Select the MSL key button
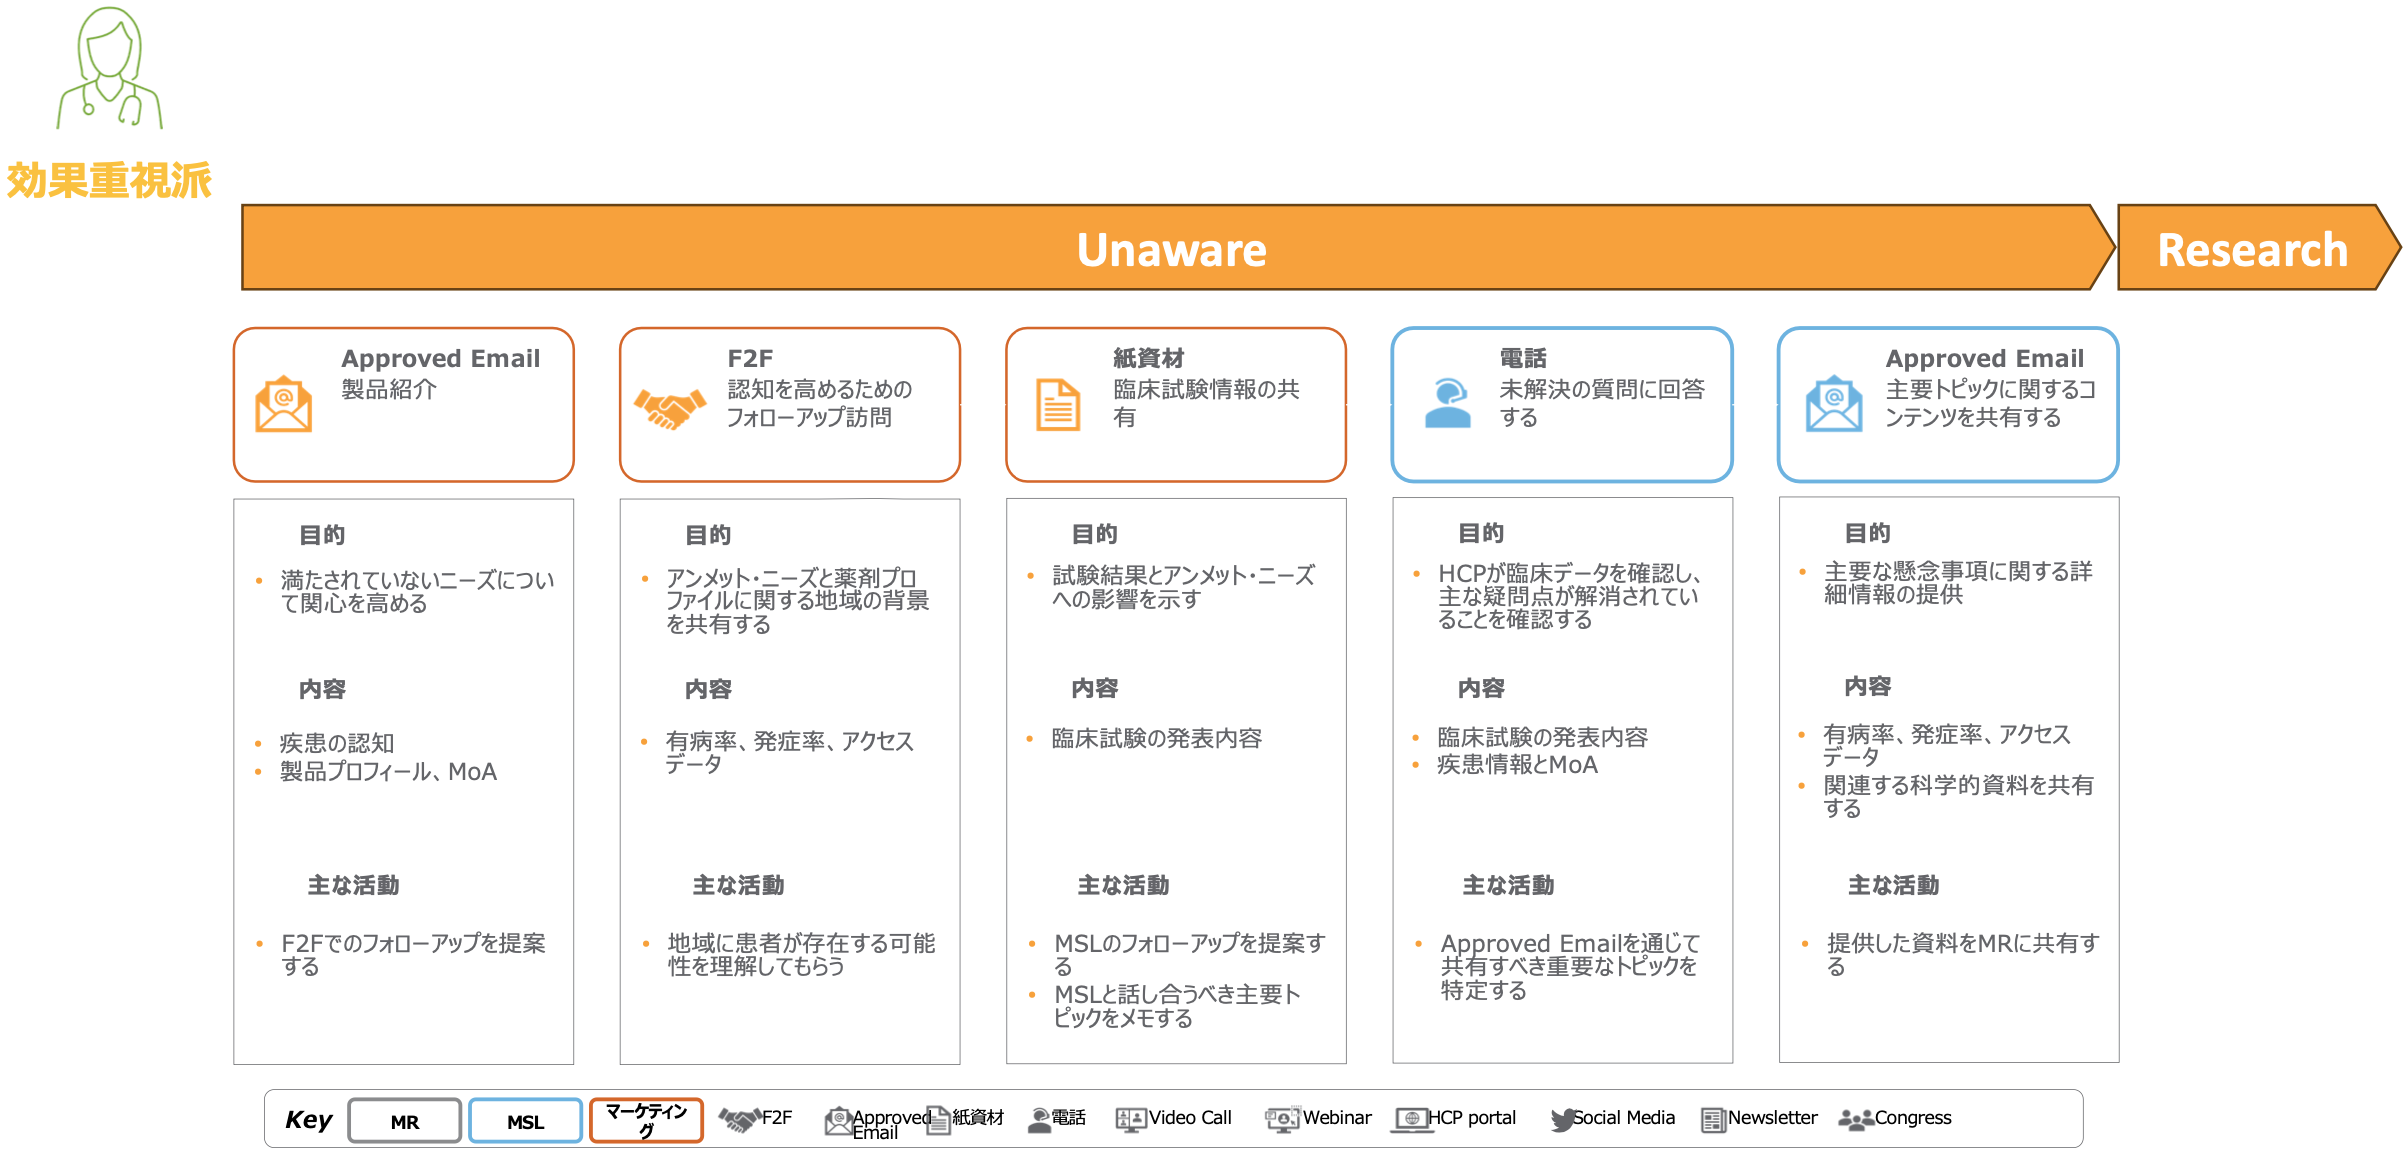Image resolution: width=2408 pixels, height=1157 pixels. pos(525,1121)
